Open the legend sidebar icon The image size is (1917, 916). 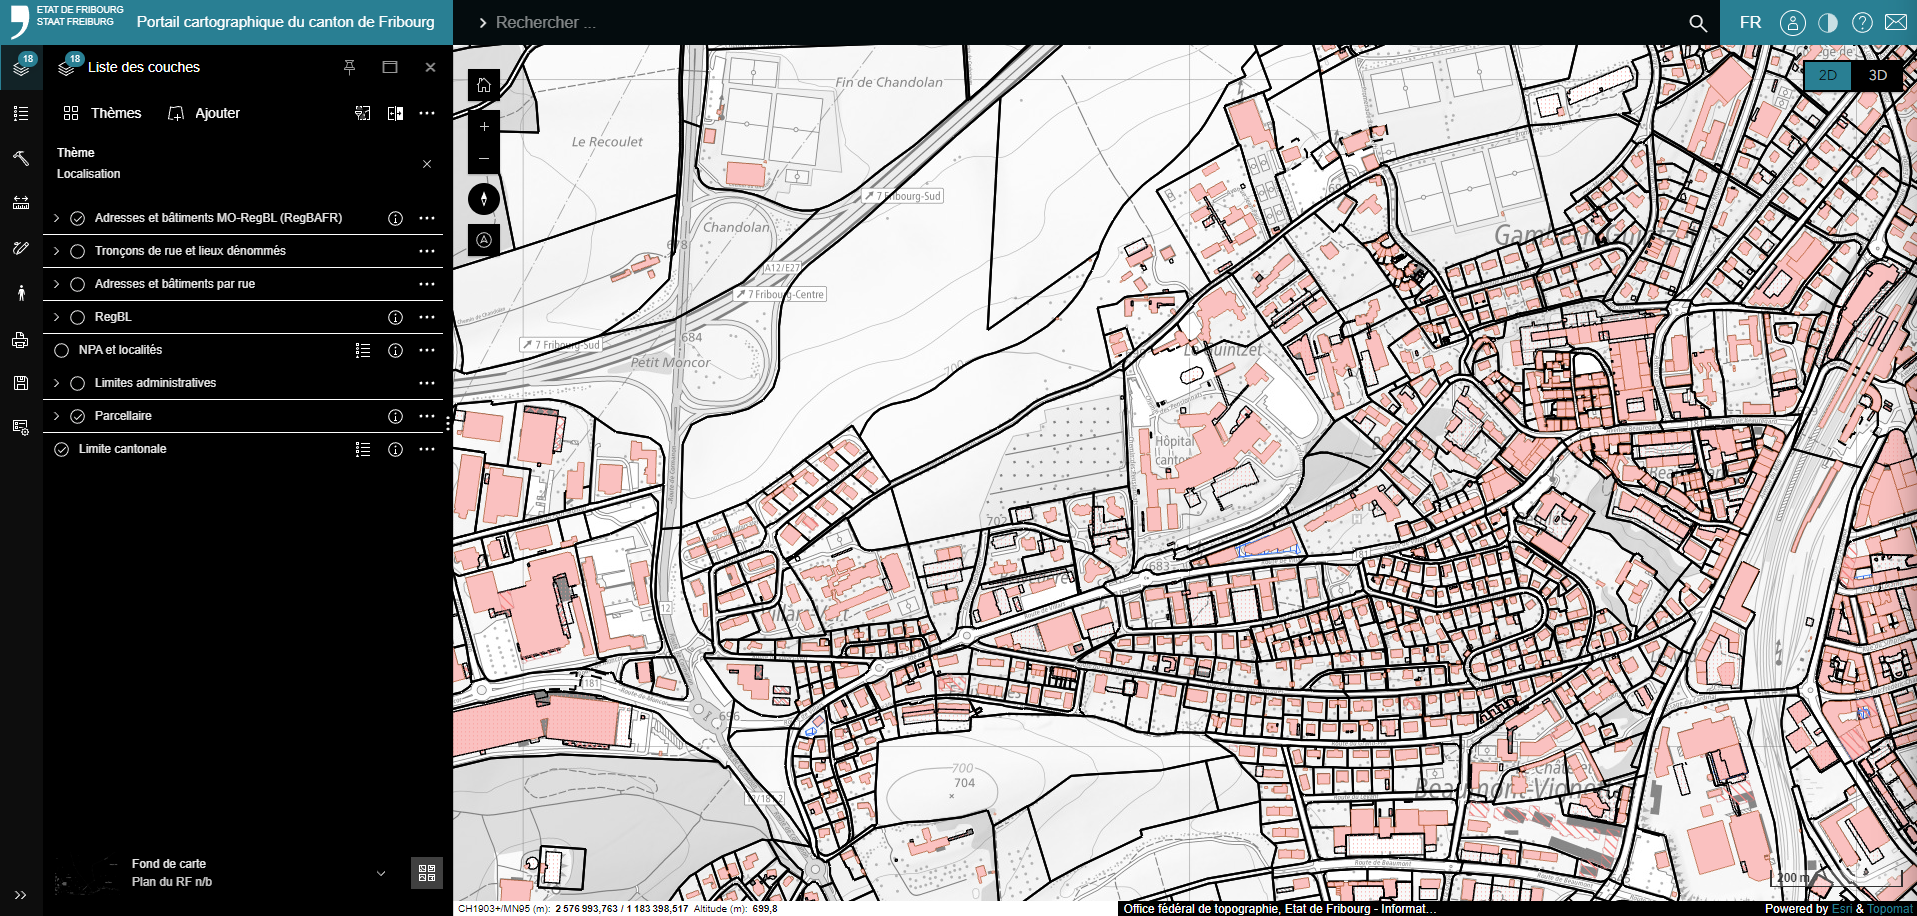(x=21, y=113)
